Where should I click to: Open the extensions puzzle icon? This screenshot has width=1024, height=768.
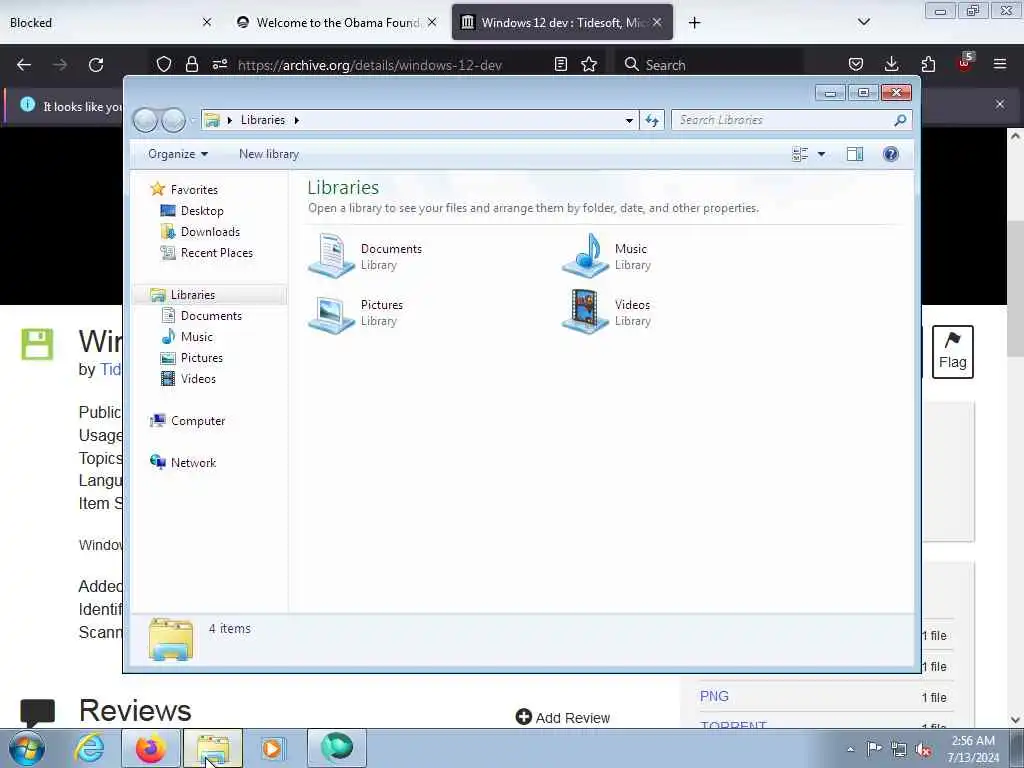coord(928,65)
